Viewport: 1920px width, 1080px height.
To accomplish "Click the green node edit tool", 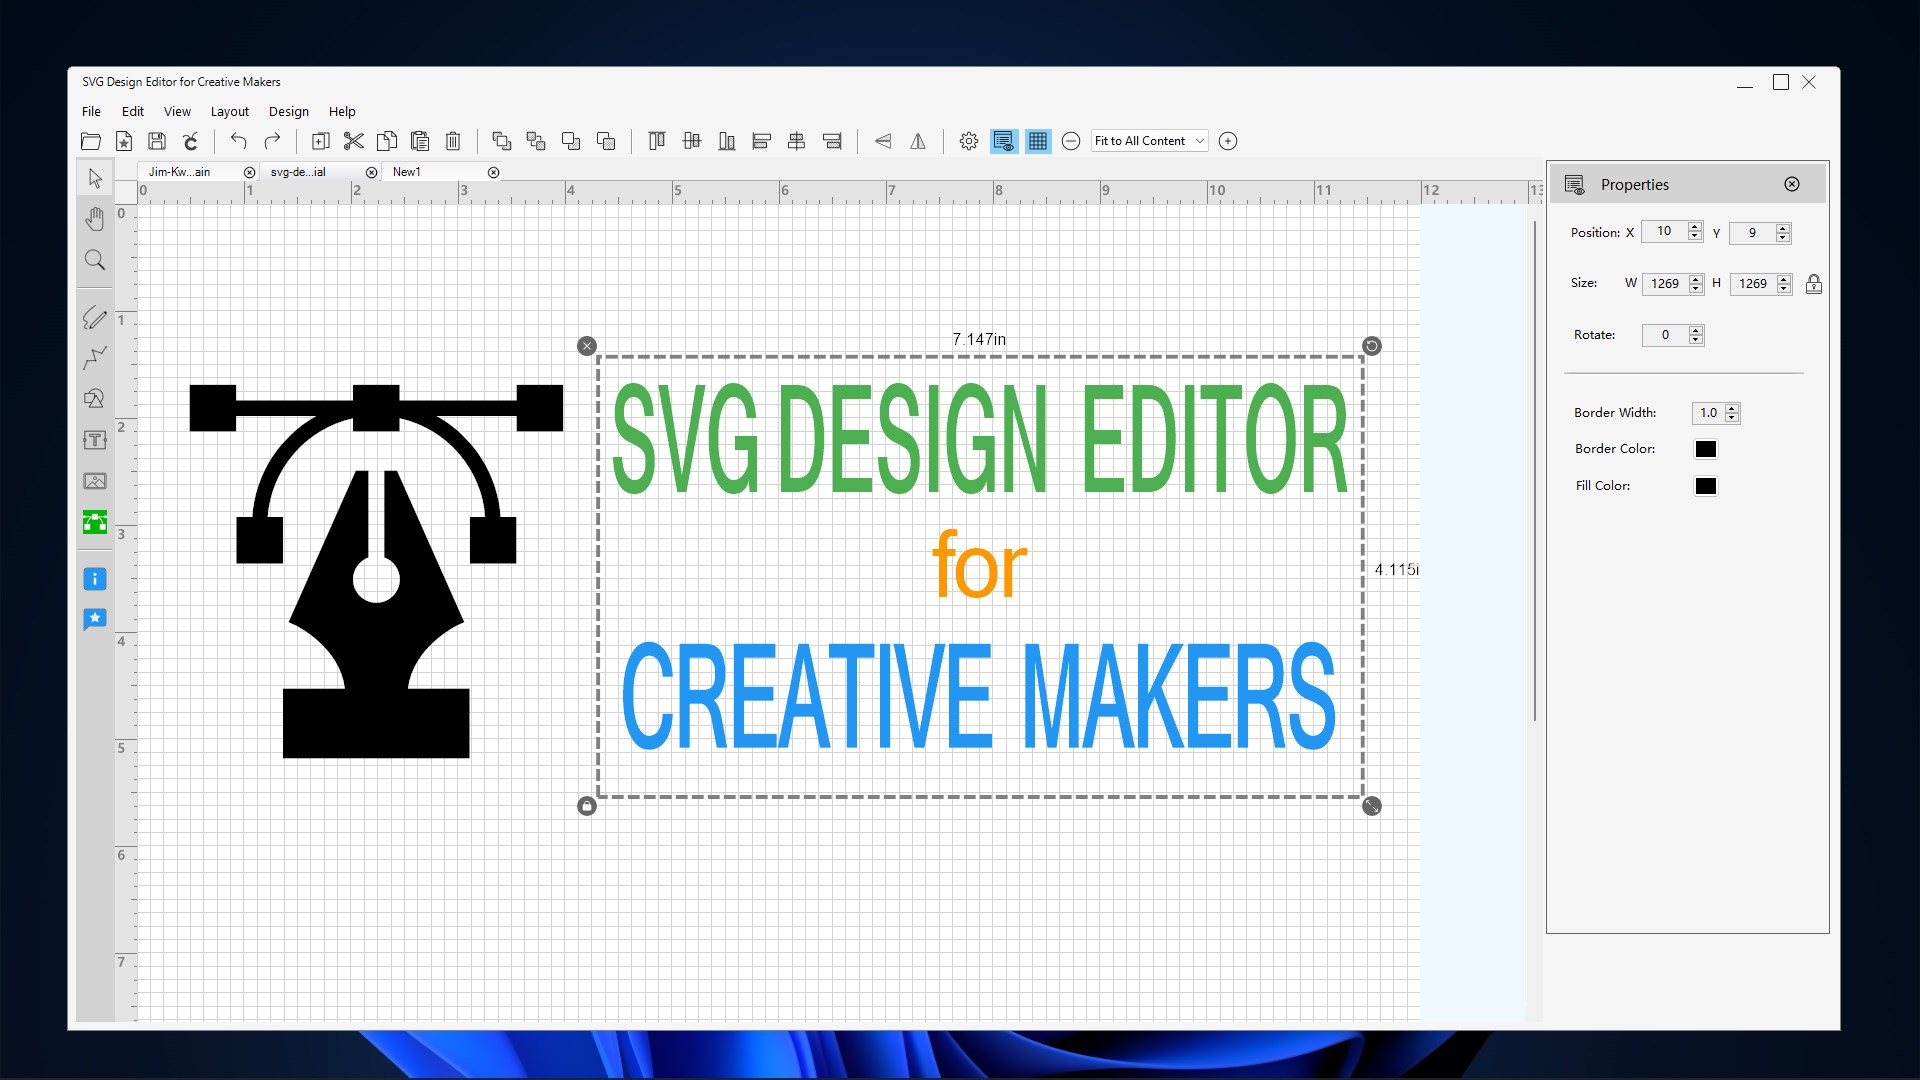I will [x=95, y=522].
